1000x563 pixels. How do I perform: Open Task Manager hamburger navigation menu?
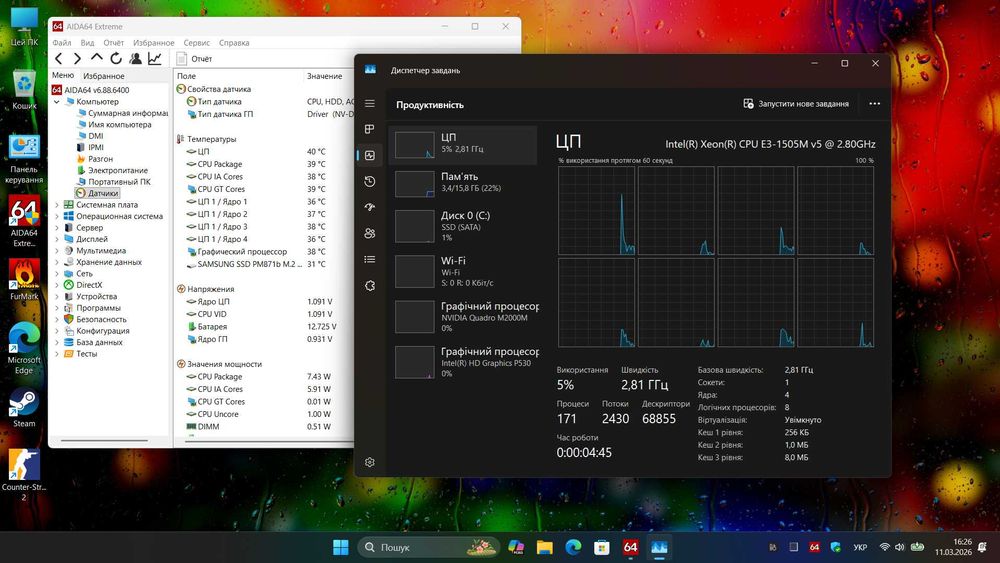pyautogui.click(x=370, y=103)
